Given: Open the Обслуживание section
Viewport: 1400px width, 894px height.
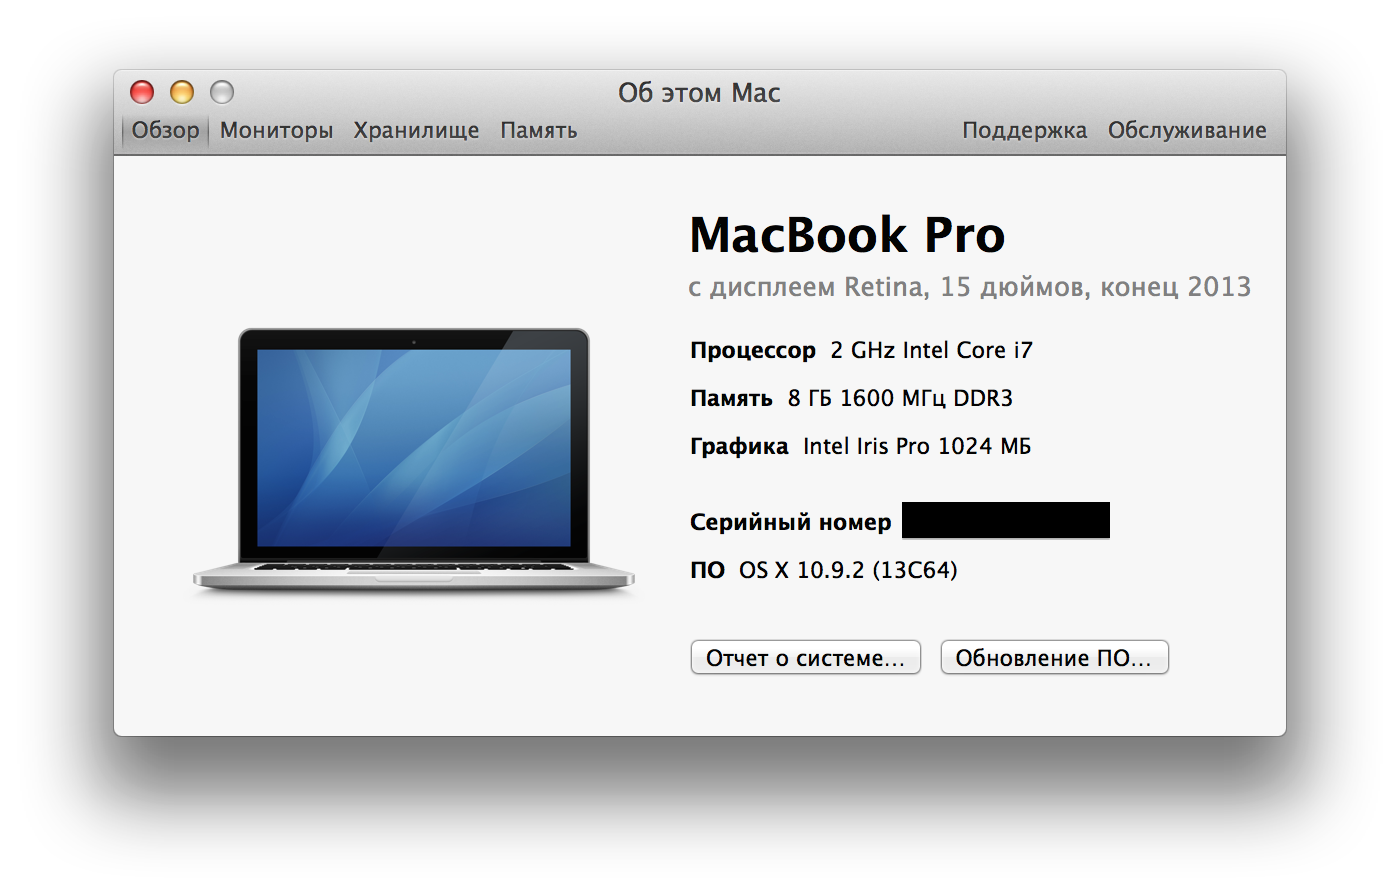Looking at the screenshot, I should (1187, 131).
